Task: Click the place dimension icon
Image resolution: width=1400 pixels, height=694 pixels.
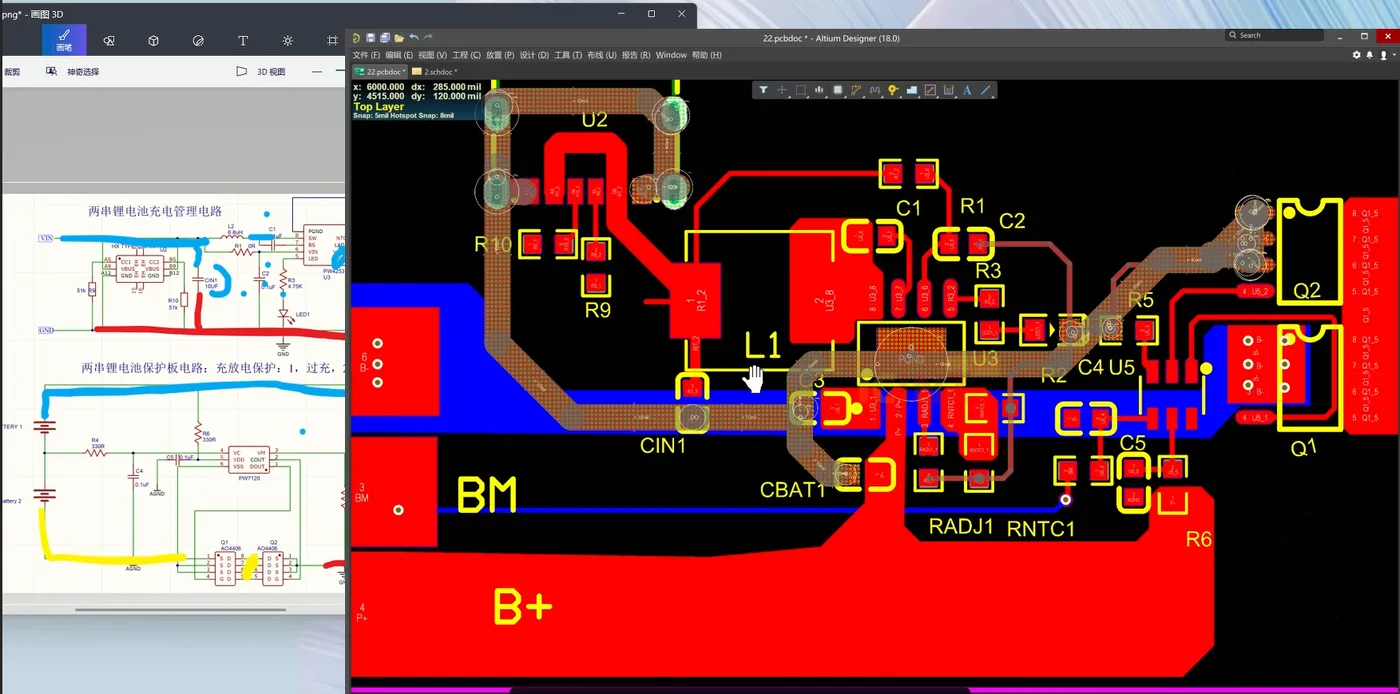Action: click(949, 90)
